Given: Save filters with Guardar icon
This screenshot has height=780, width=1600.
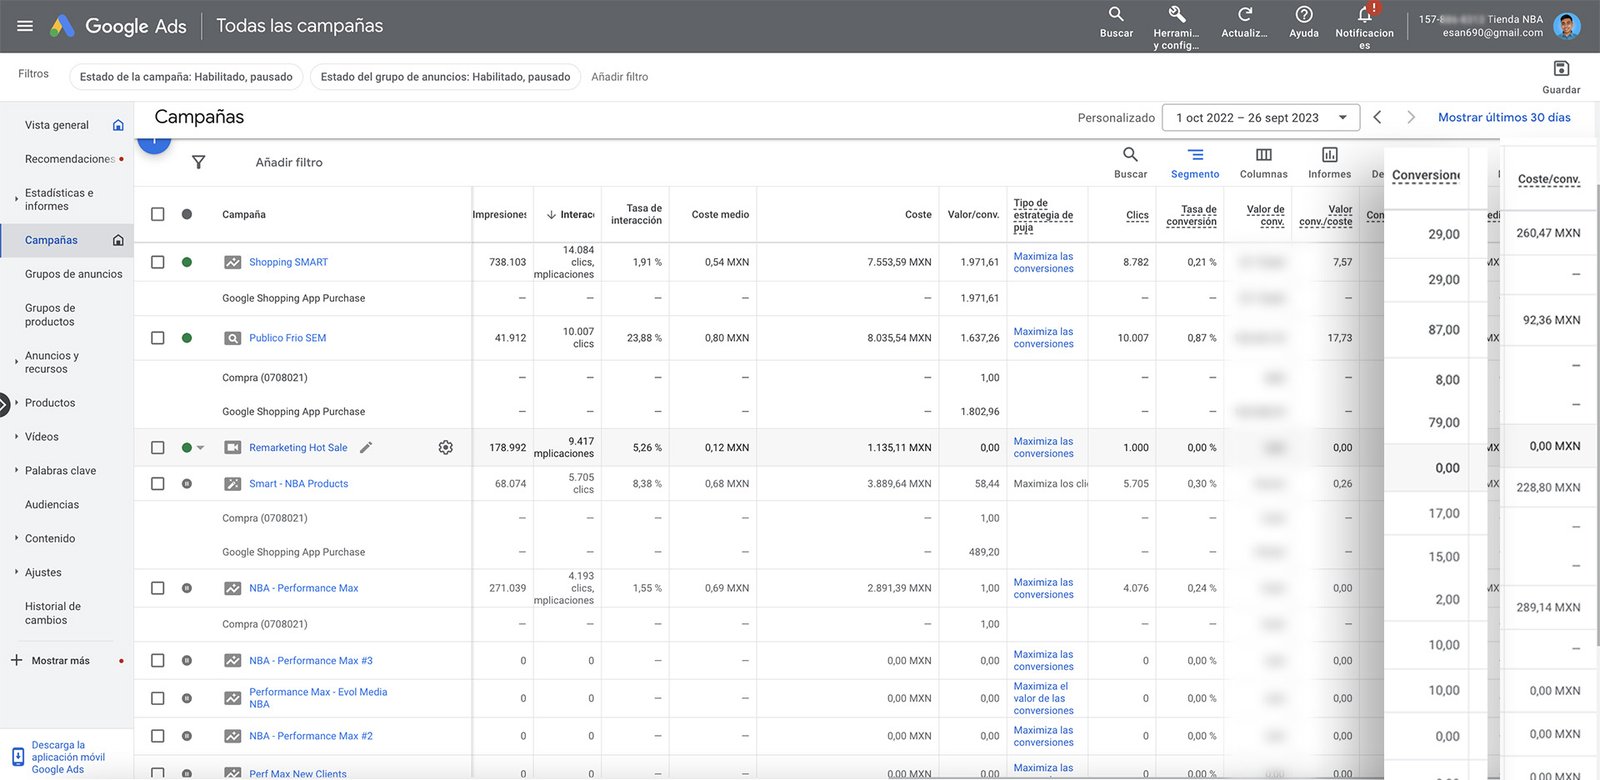Looking at the screenshot, I should pyautogui.click(x=1561, y=76).
